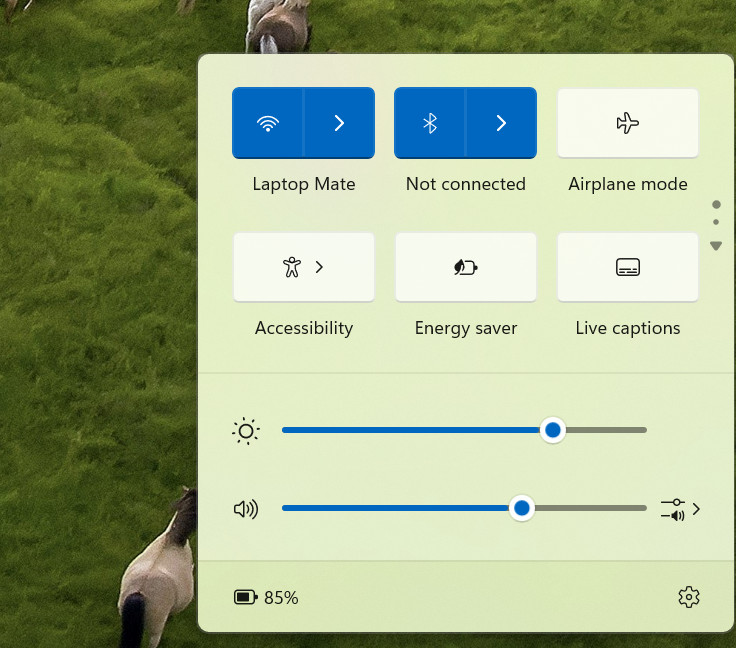Click the Not connected Bluetooth label
This screenshot has width=736, height=648.
[466, 184]
